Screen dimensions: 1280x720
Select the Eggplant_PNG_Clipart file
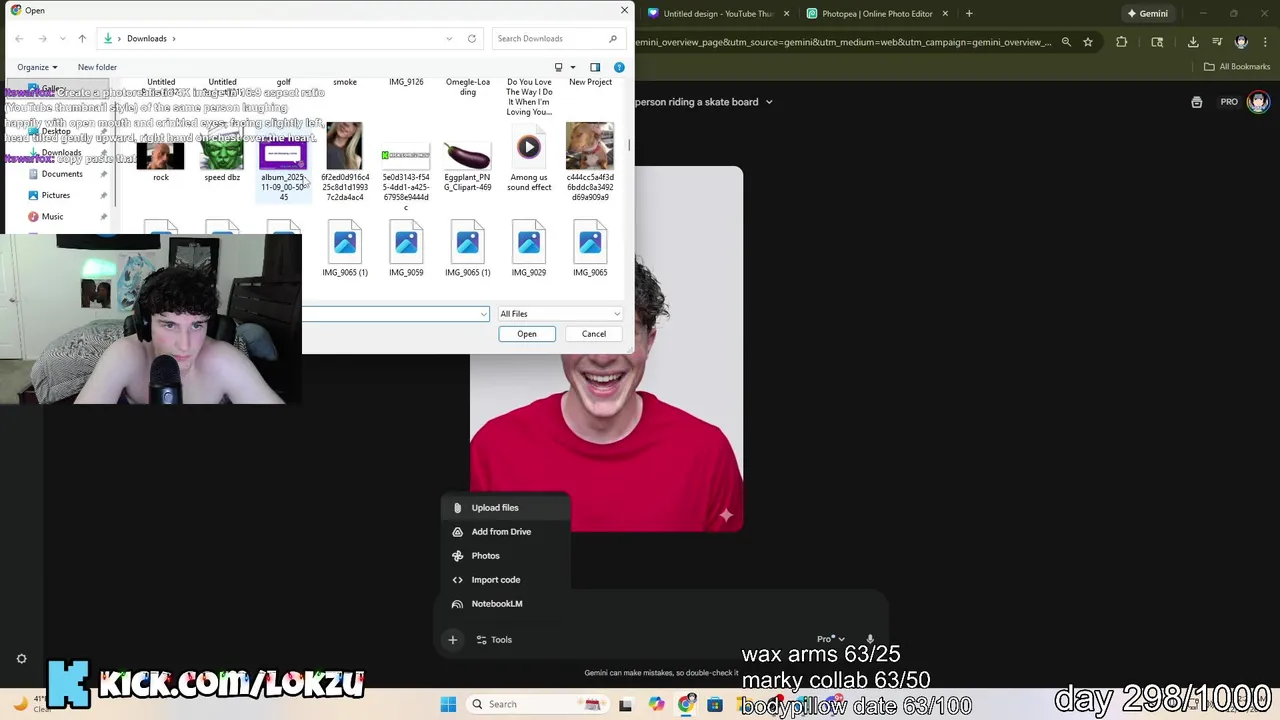467,166
